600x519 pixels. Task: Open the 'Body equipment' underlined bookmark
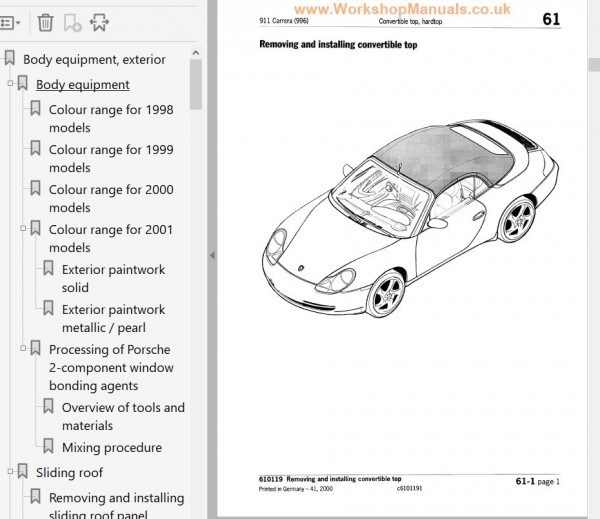tap(83, 85)
